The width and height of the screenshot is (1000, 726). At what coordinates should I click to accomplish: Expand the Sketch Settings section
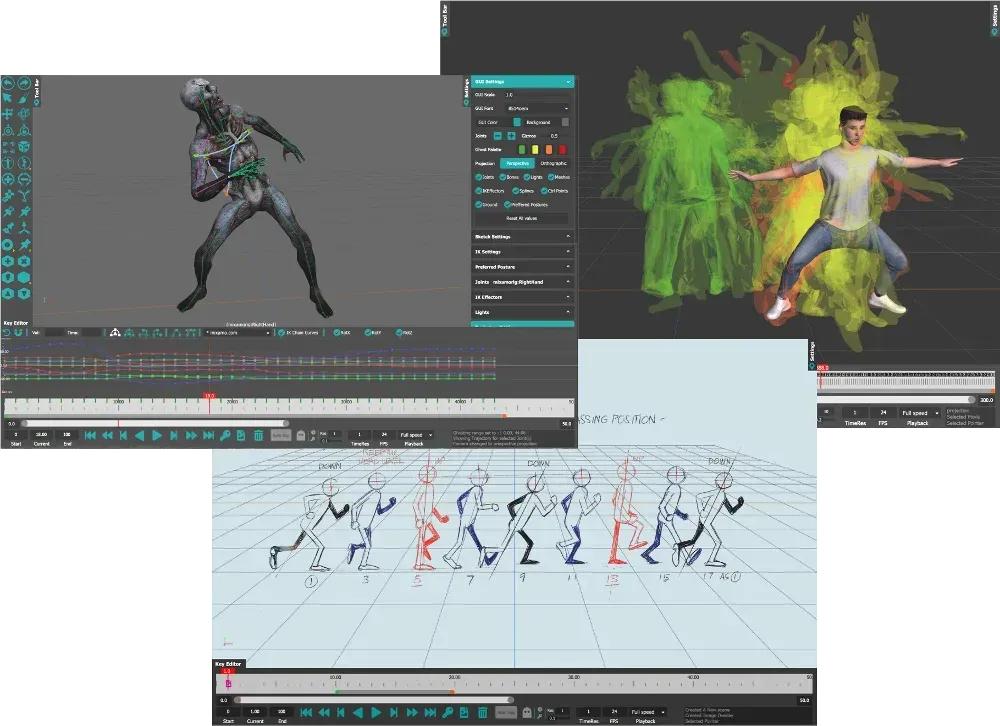click(x=521, y=237)
